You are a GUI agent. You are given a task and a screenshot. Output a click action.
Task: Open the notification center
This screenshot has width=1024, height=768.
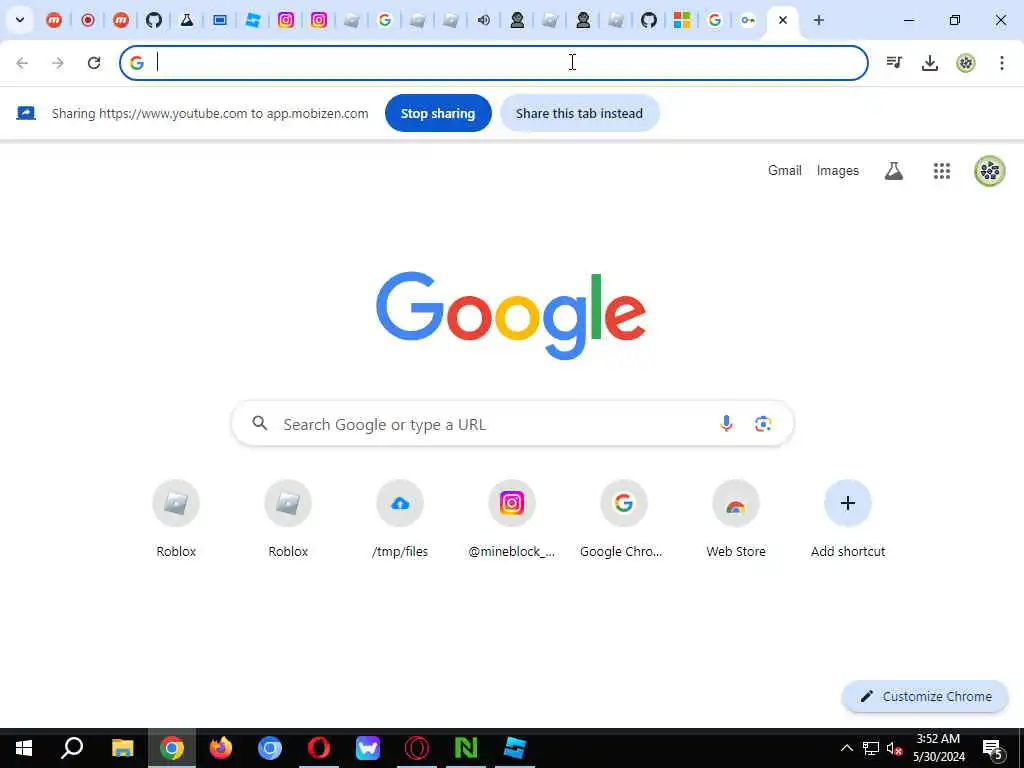point(993,748)
